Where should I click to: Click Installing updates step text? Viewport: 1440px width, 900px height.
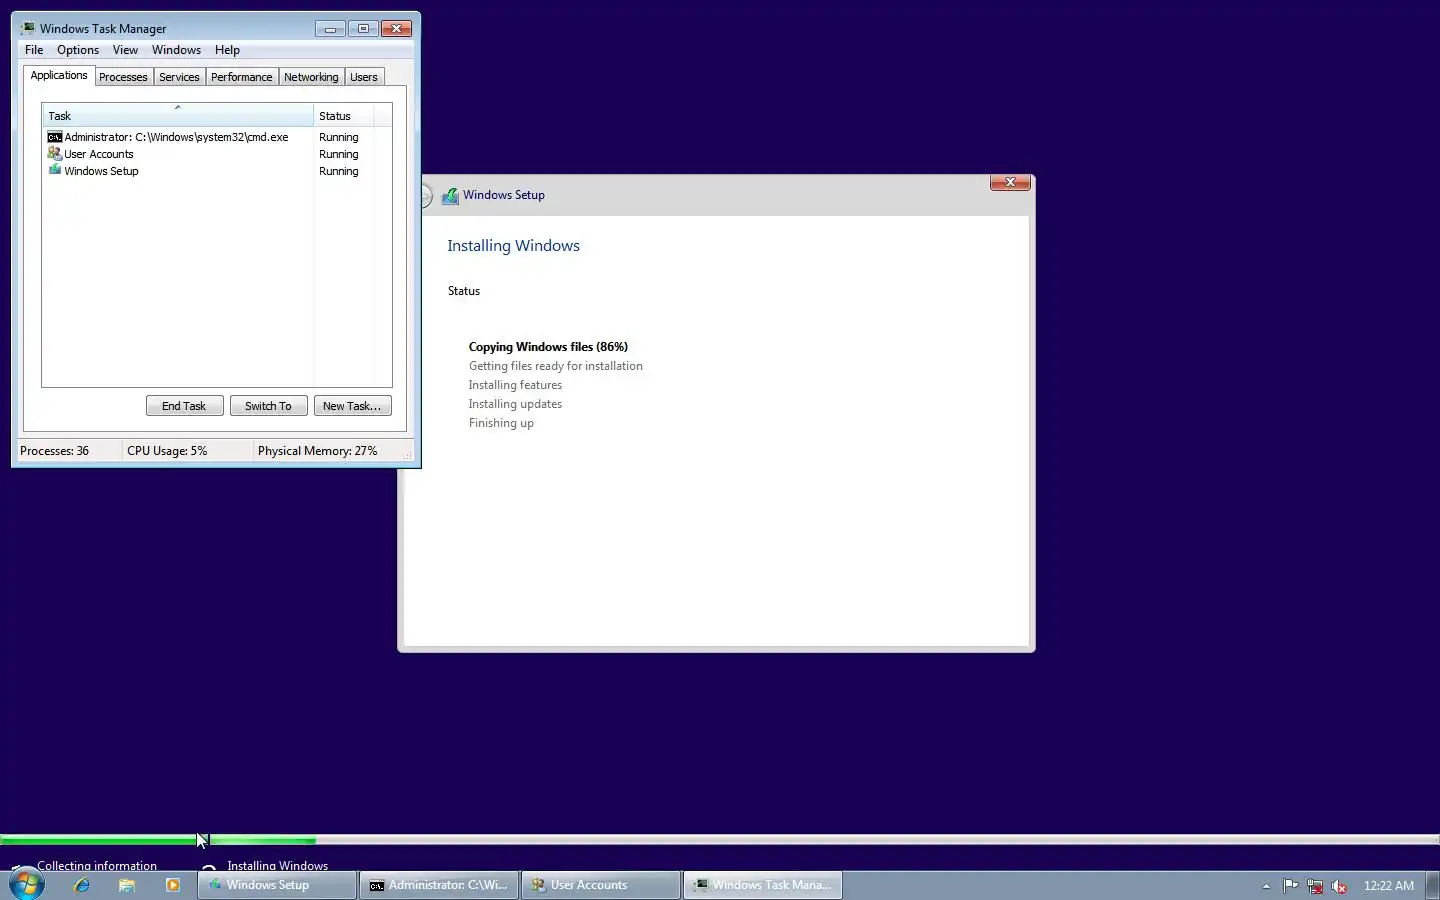[515, 404]
